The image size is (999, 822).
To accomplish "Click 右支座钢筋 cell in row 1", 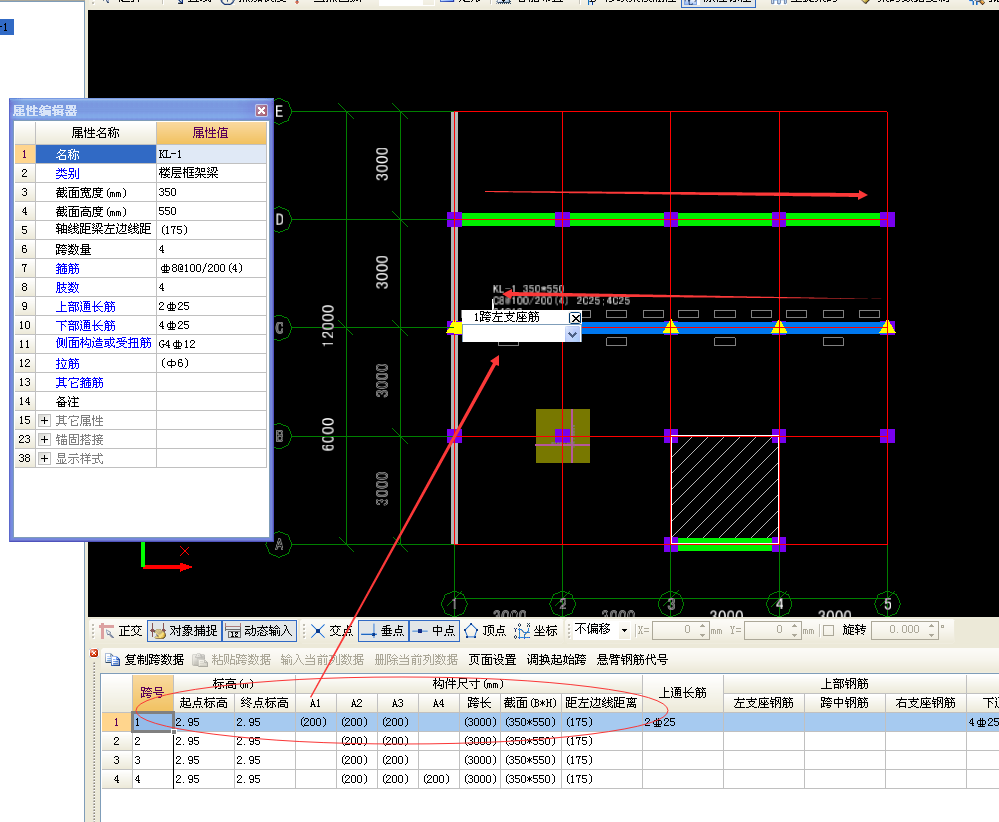I will (925, 722).
